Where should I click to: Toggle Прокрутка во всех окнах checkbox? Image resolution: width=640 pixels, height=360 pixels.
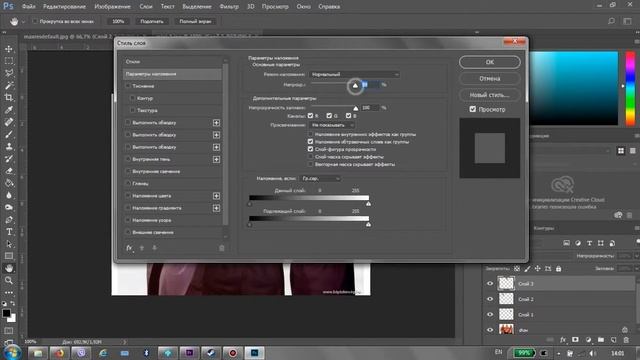click(35, 21)
